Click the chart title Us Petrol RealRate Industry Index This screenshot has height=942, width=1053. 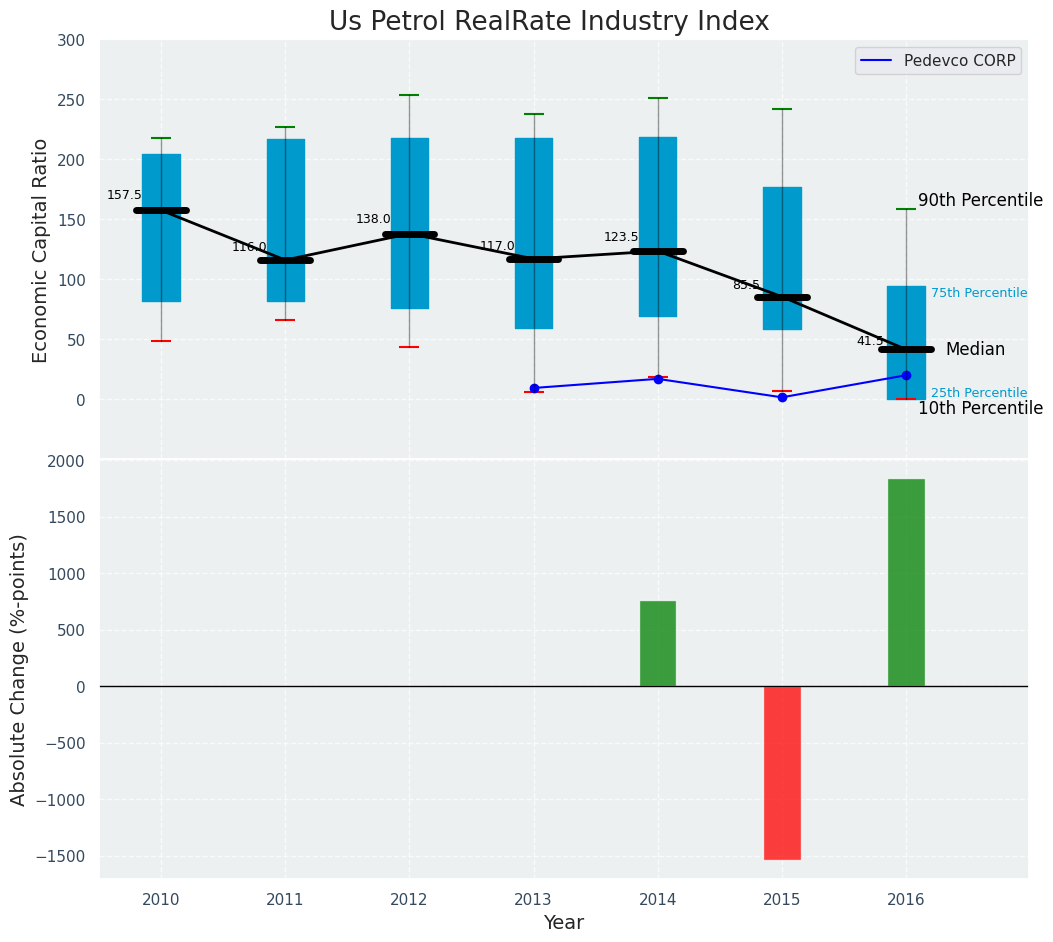click(549, 22)
